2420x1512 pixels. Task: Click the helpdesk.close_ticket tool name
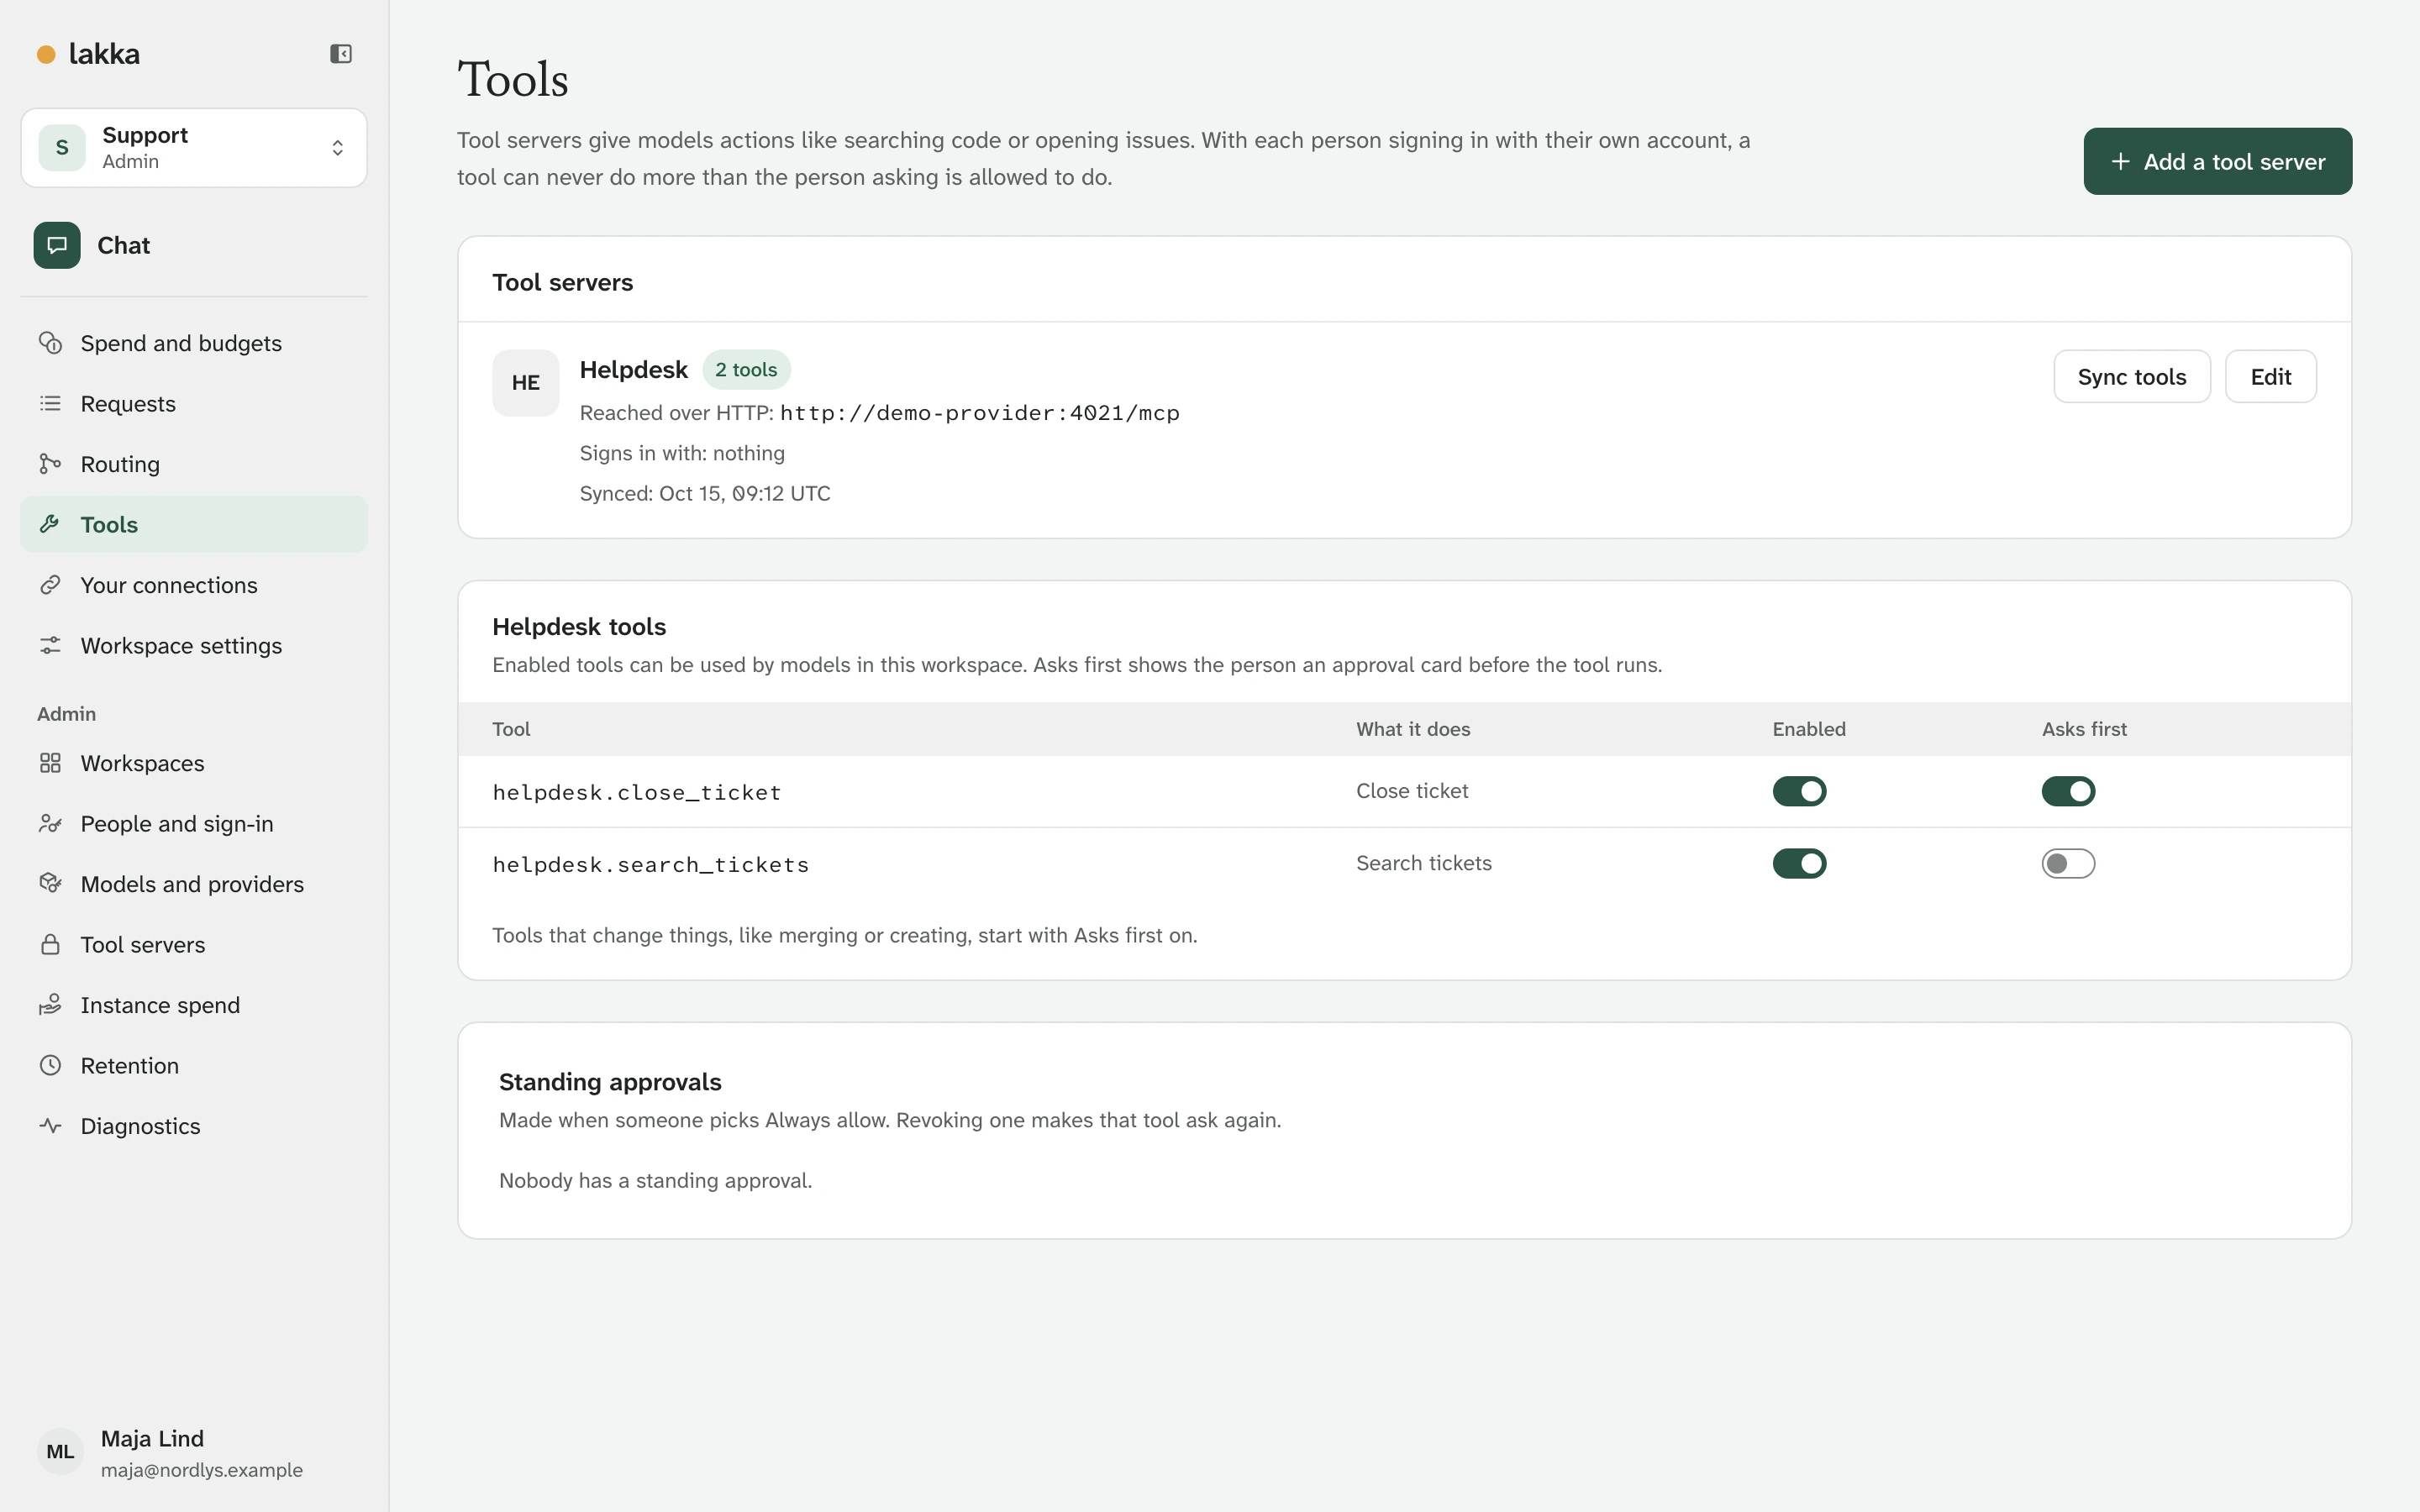[x=636, y=792]
